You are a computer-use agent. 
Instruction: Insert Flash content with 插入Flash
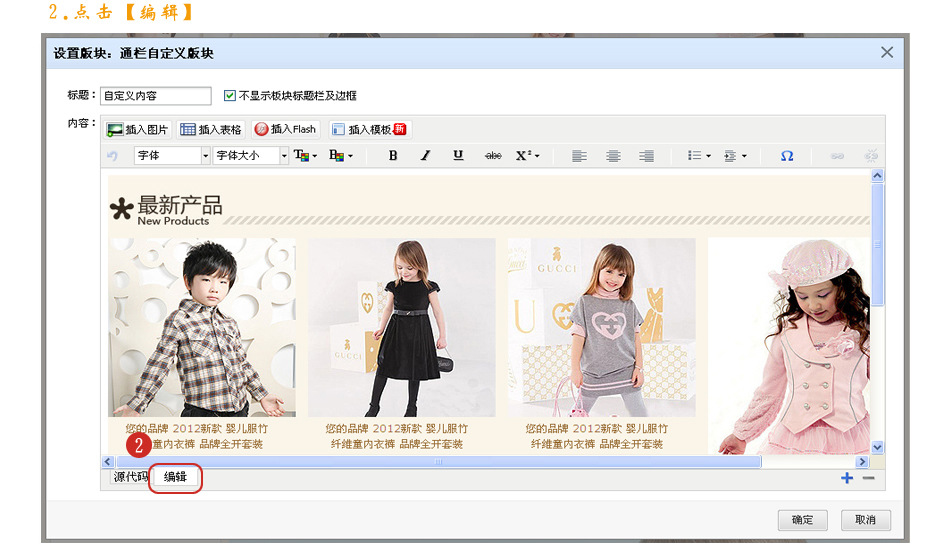coord(285,129)
